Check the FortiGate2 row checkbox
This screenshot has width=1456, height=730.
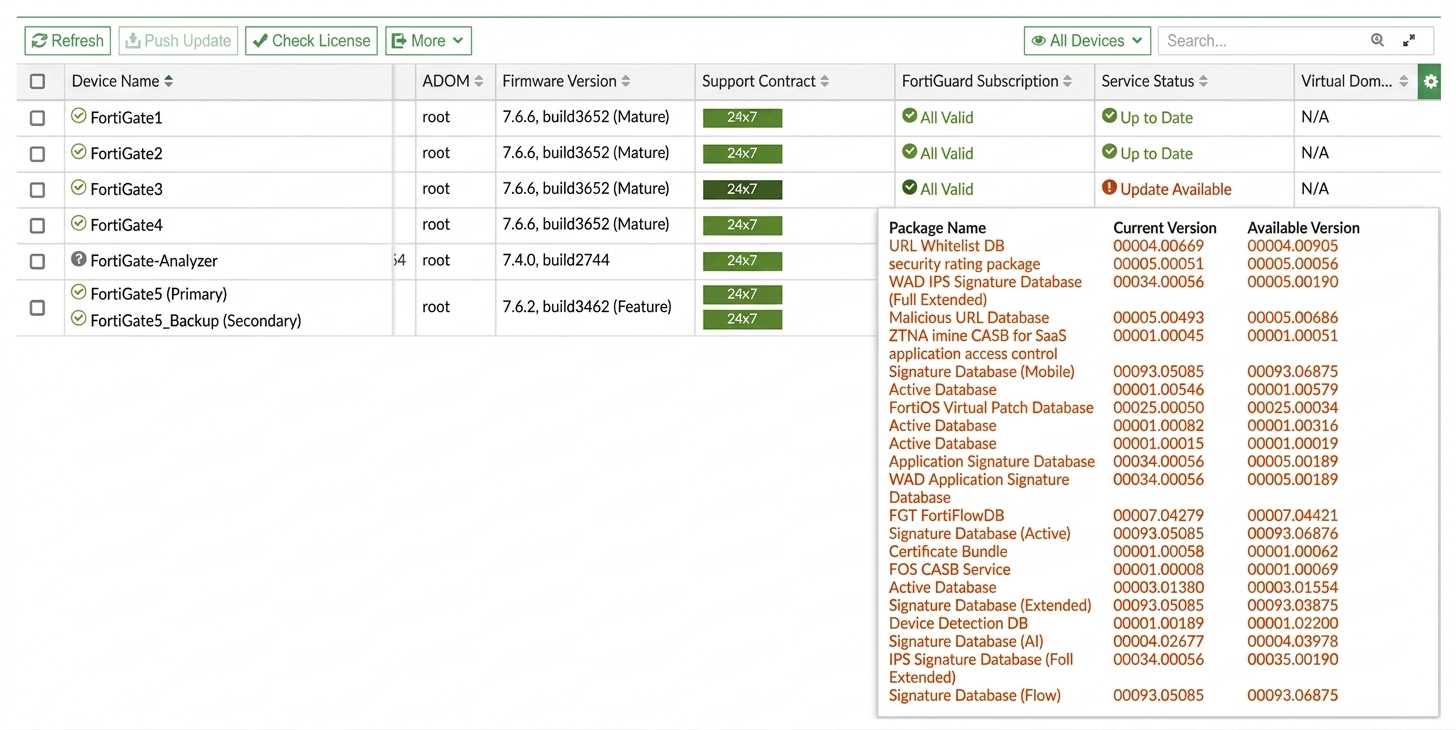(x=37, y=154)
